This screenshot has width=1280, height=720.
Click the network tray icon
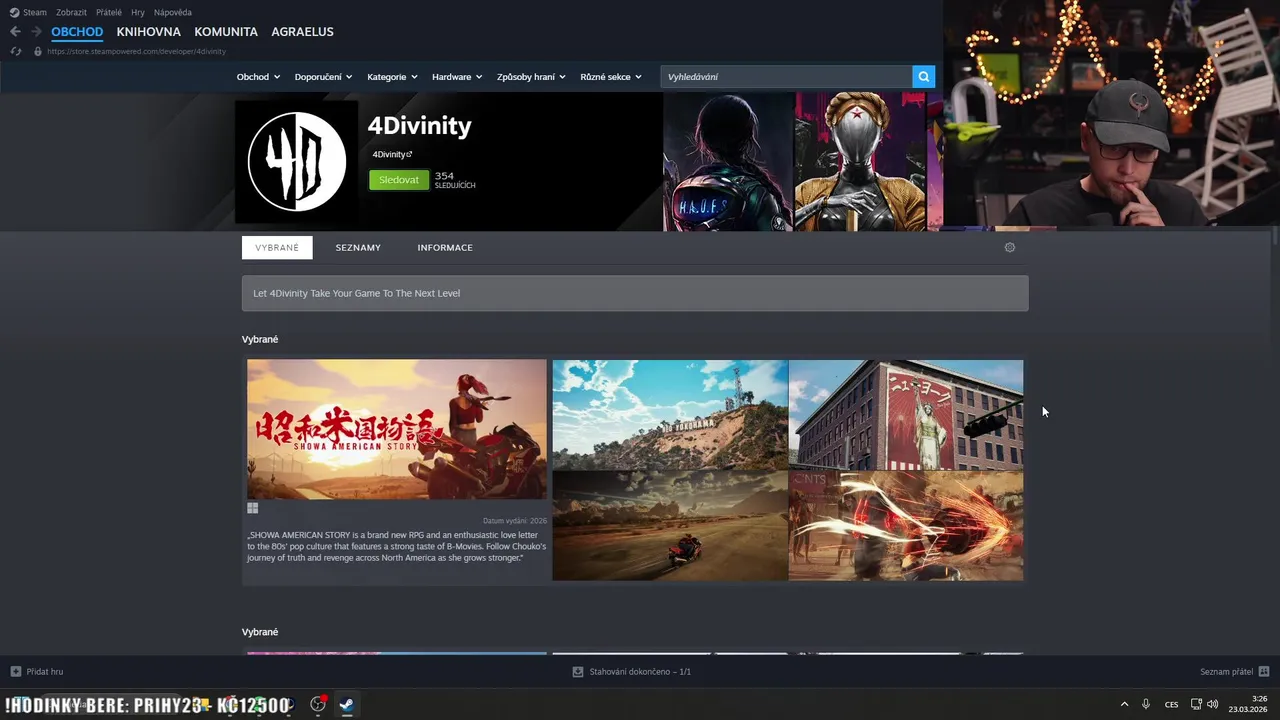(x=1196, y=704)
